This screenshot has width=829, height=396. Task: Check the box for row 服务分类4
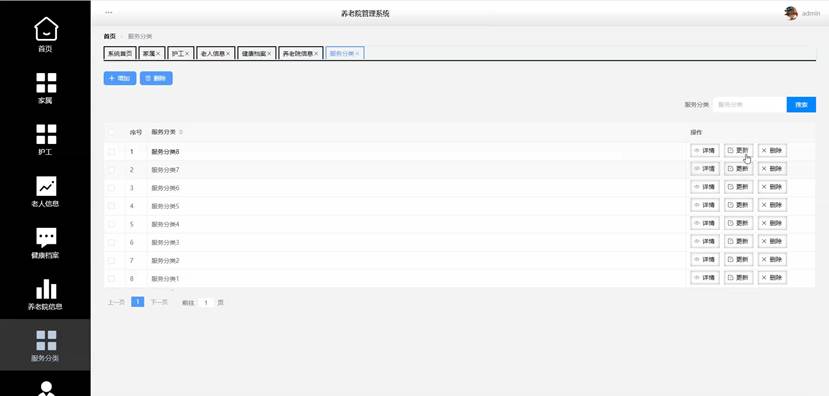(x=111, y=224)
